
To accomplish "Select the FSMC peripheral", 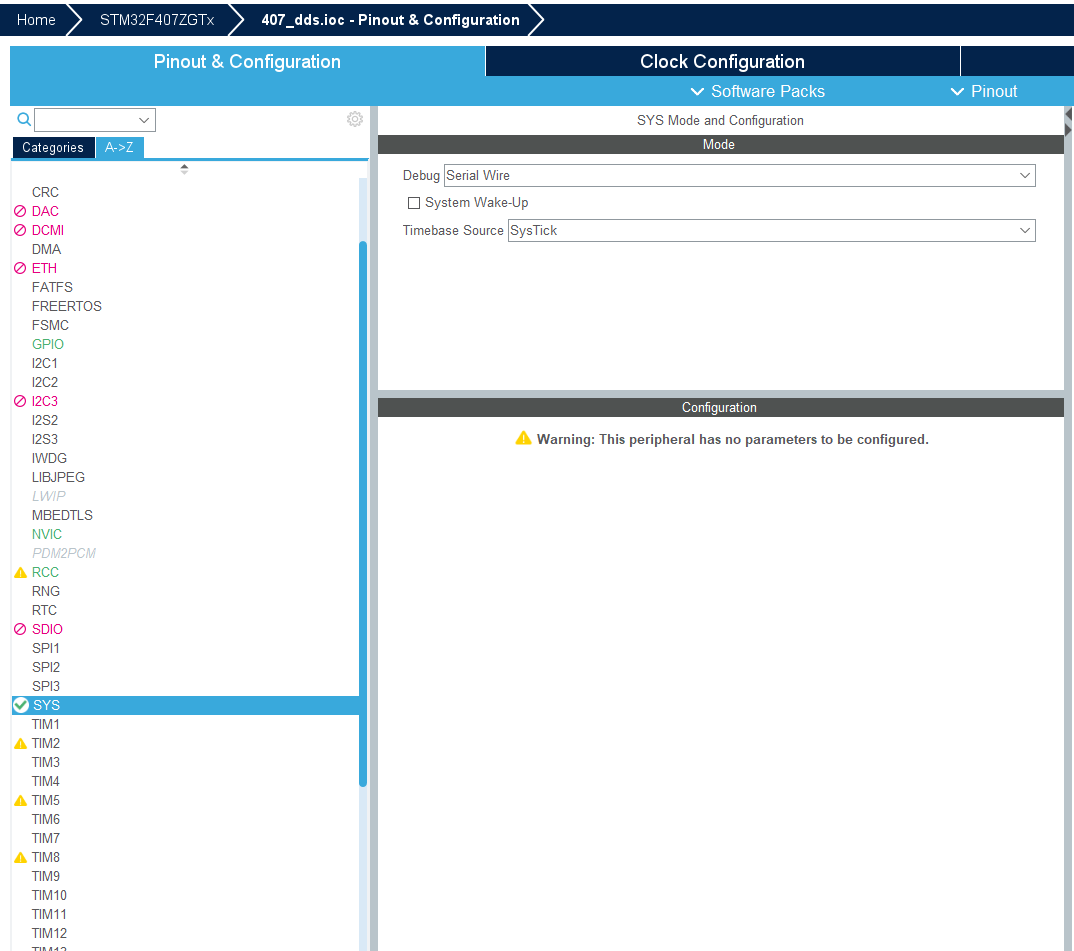I will (50, 325).
